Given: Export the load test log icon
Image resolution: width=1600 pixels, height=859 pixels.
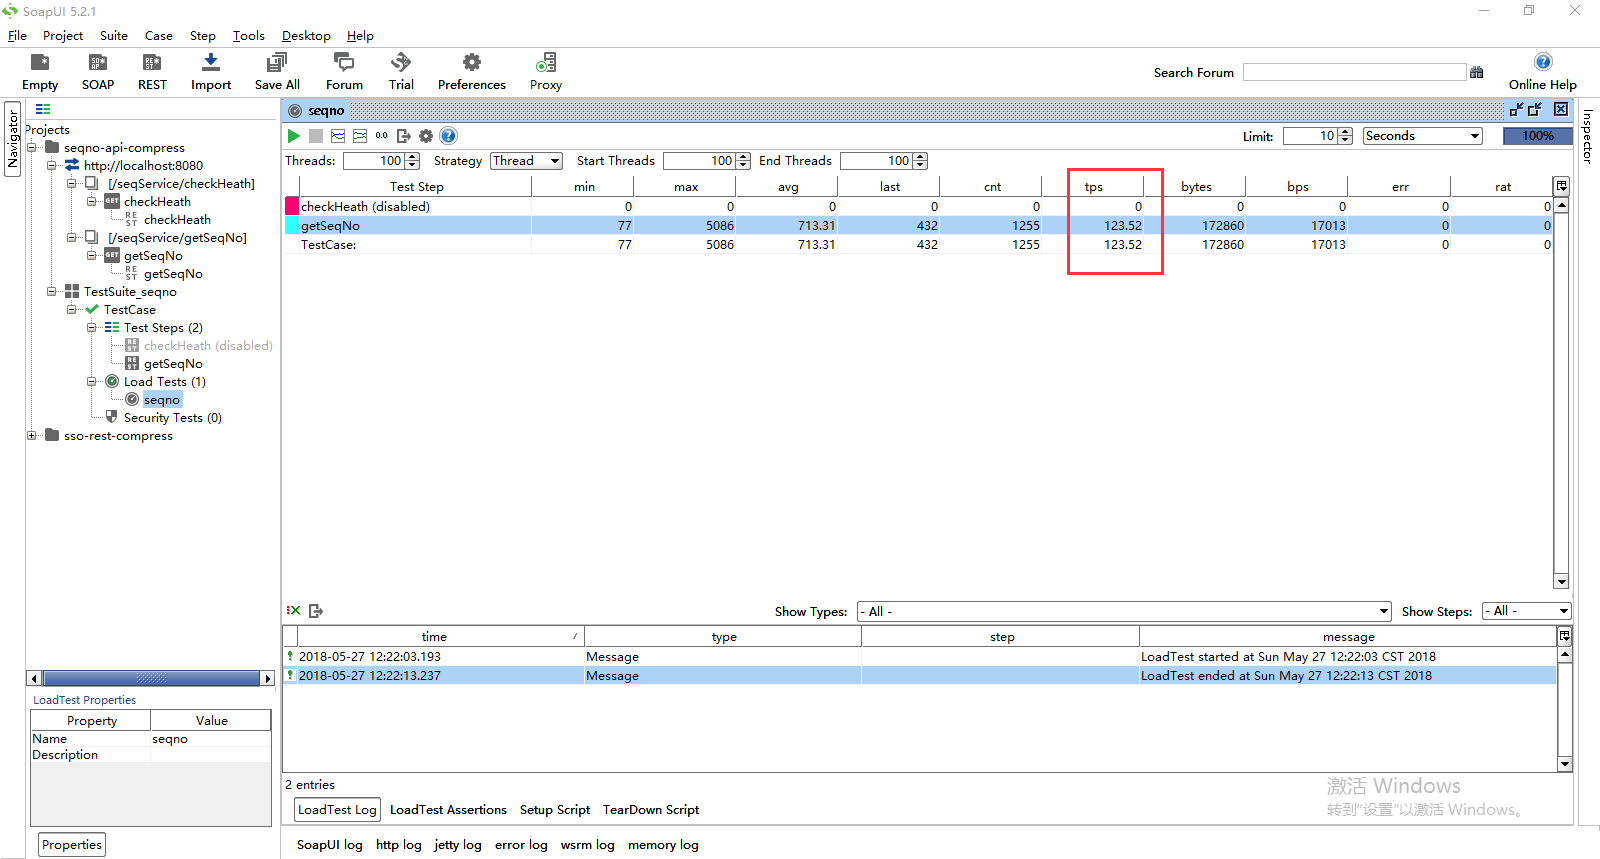Looking at the screenshot, I should pyautogui.click(x=316, y=610).
